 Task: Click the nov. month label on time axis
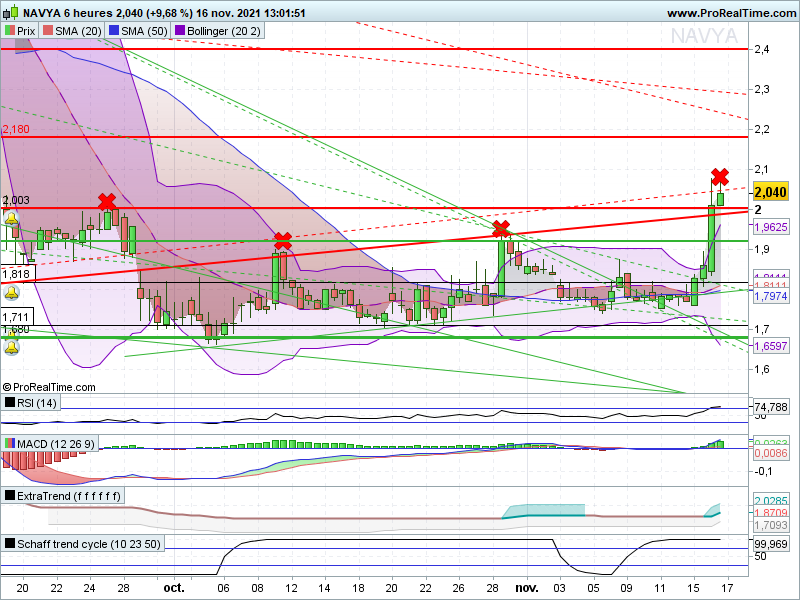coord(526,588)
